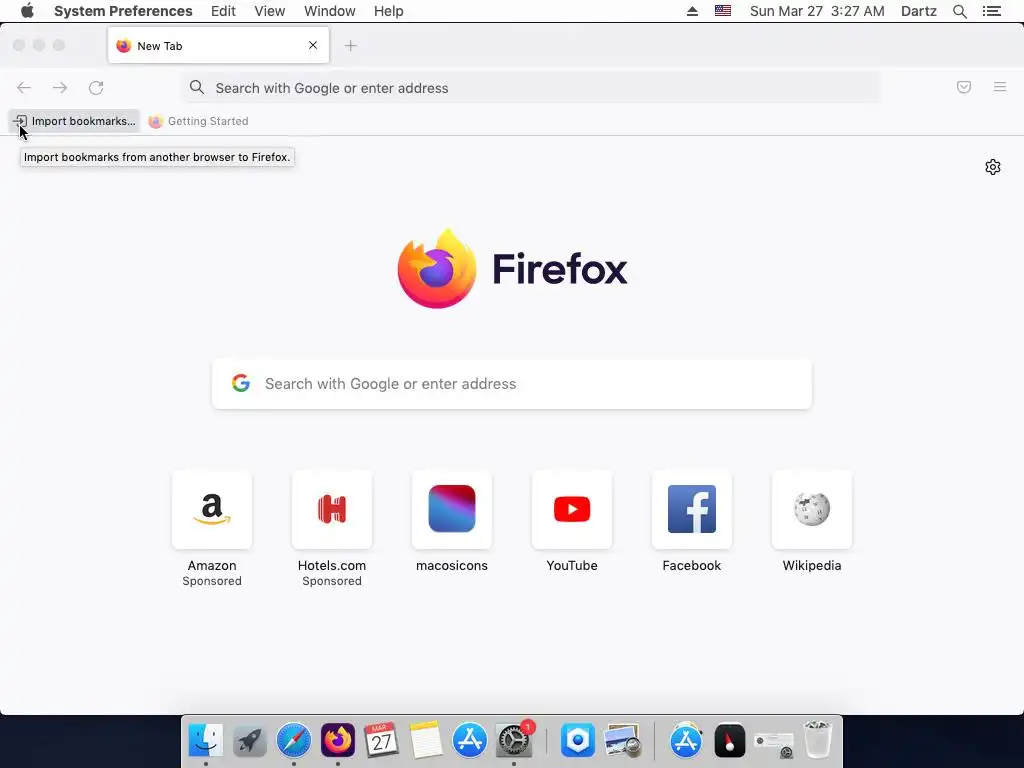Click the search magnifier in address bar
This screenshot has width=1024, height=768.
(x=197, y=87)
